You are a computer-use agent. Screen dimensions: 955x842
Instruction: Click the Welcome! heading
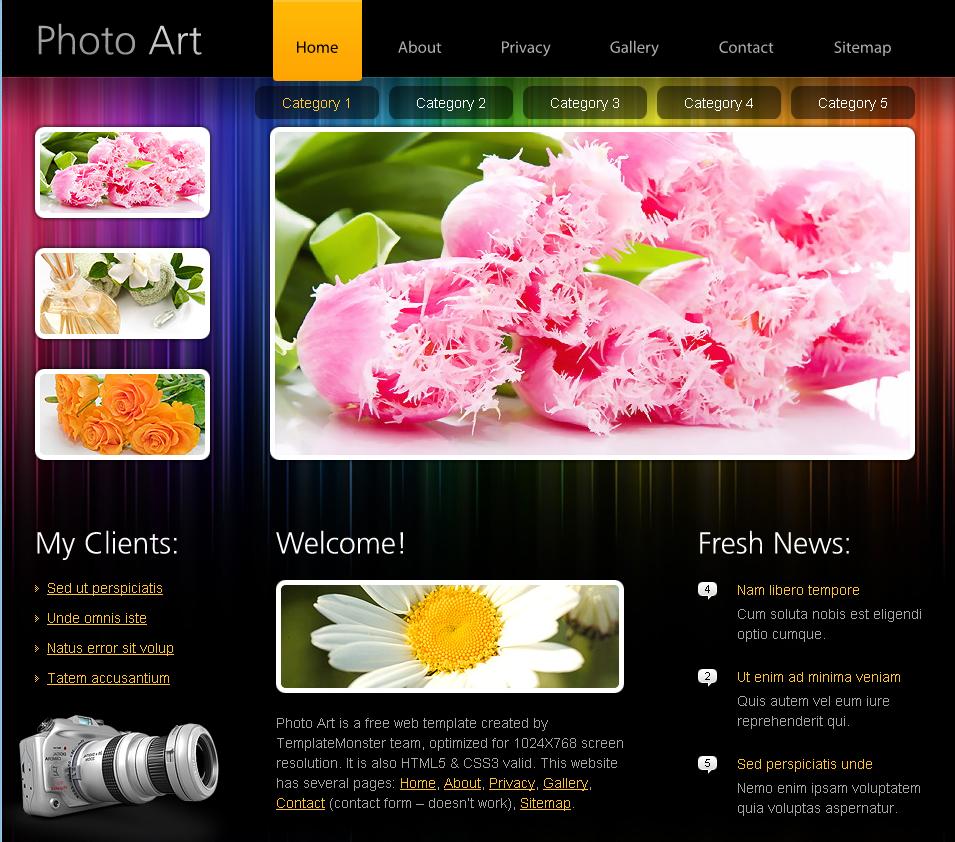pos(340,543)
